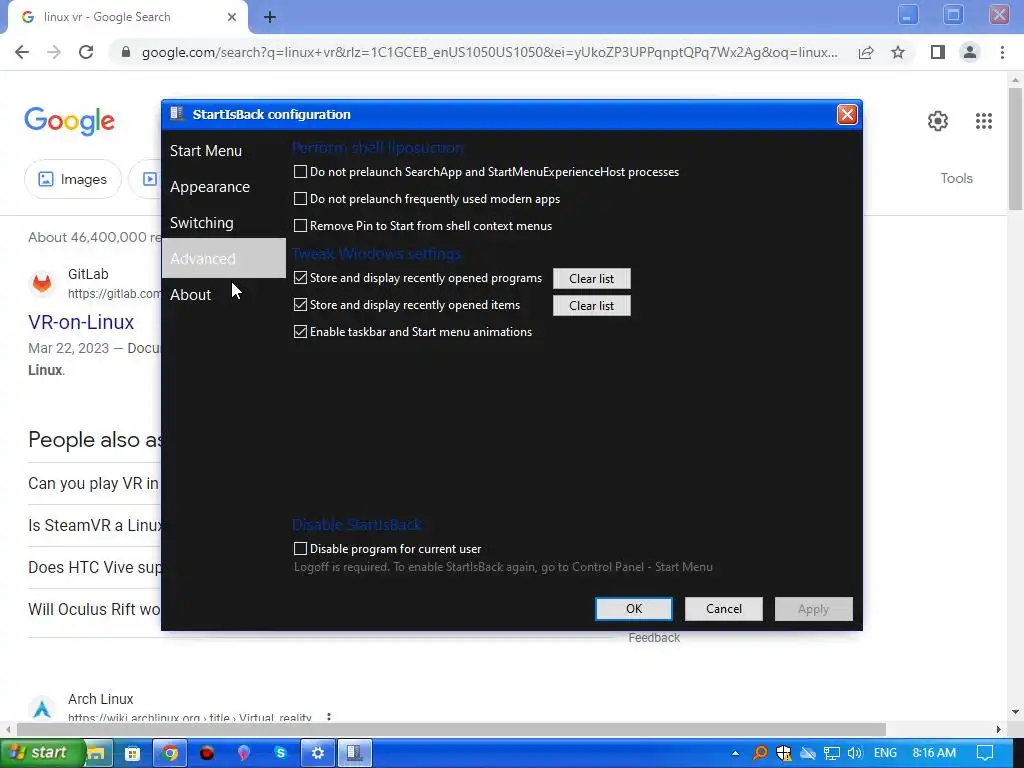Open the About page
1024x768 pixels.
(x=191, y=295)
